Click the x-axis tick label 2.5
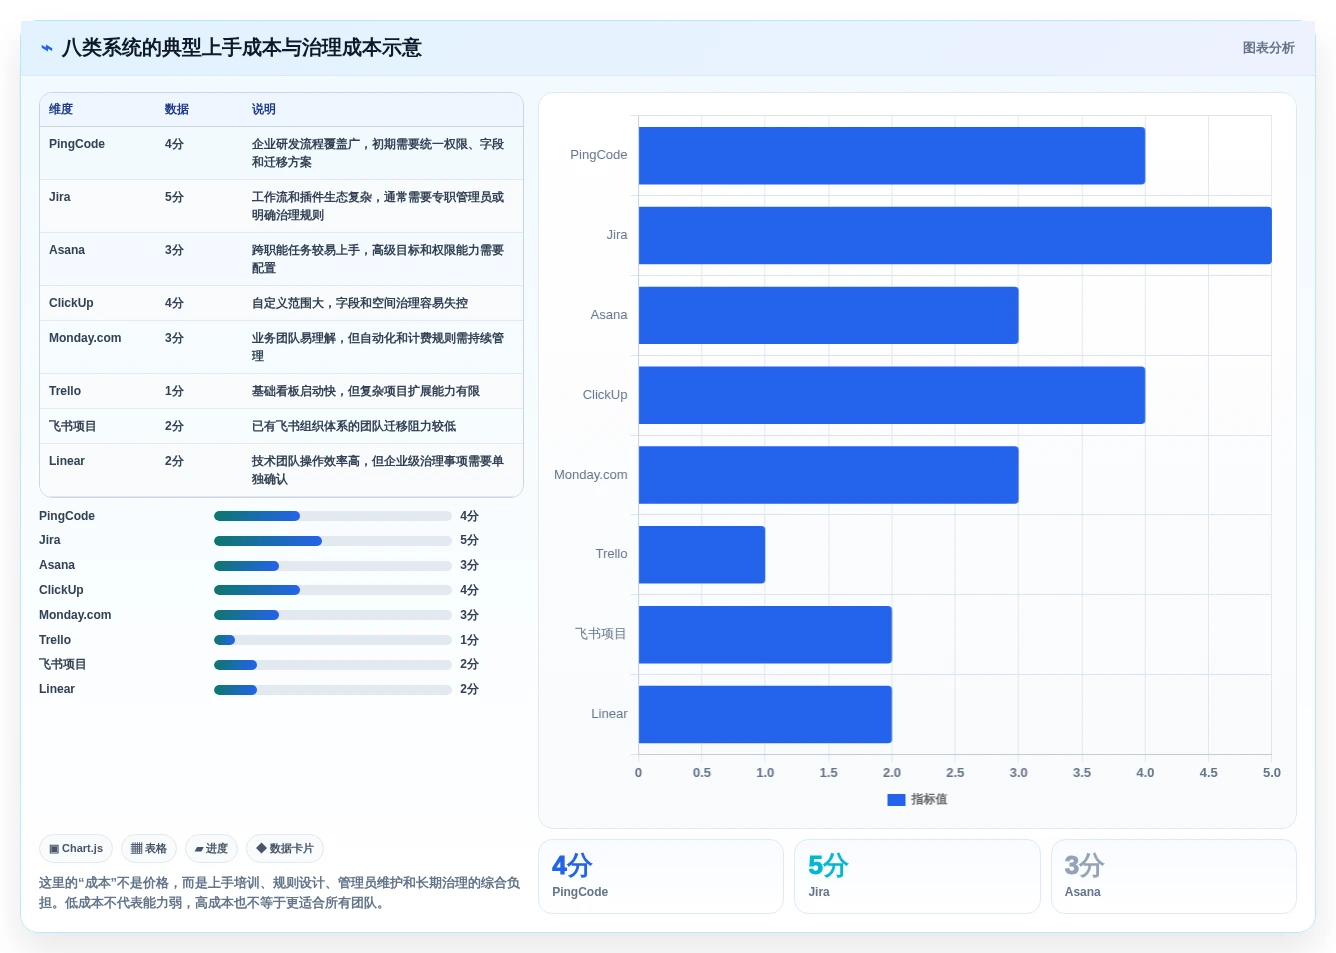Screen dimensions: 1336x953 pyautogui.click(x=955, y=773)
